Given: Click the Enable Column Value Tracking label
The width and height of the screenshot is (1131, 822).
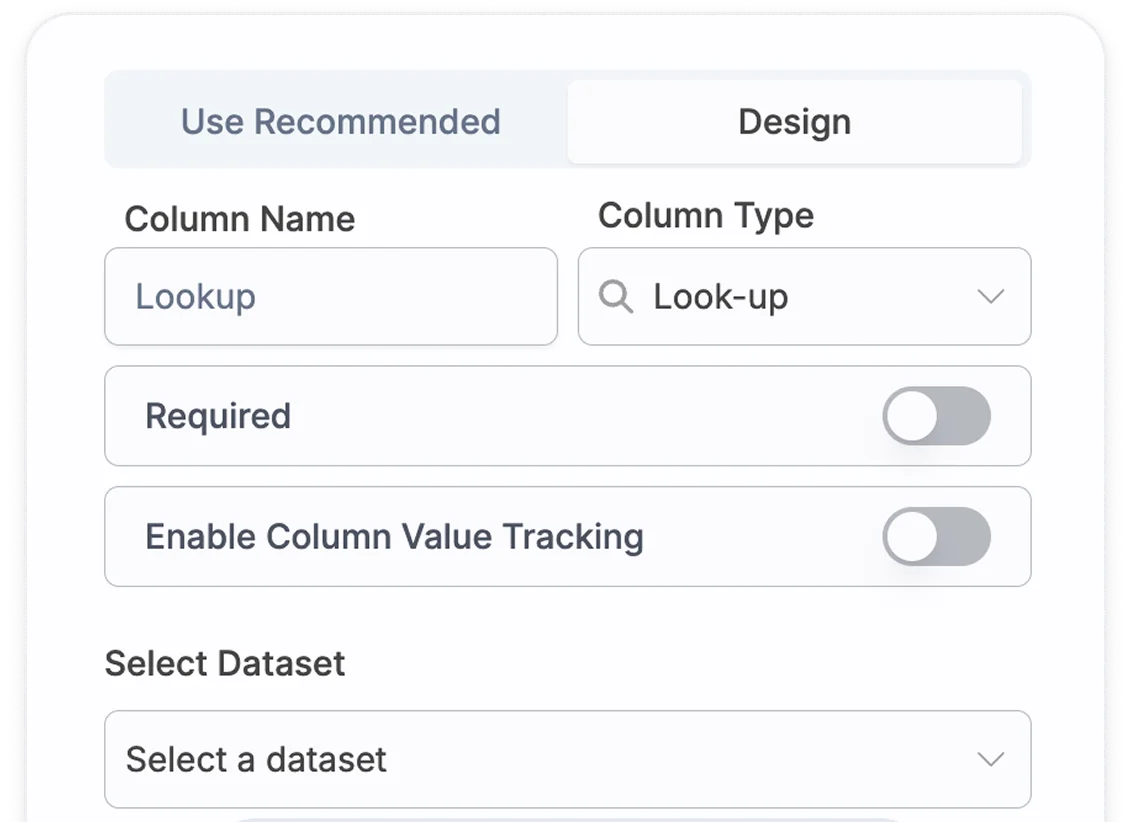Looking at the screenshot, I should (394, 536).
